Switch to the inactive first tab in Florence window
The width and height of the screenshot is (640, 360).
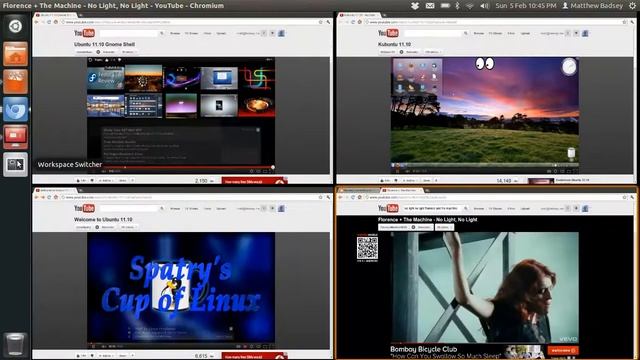358,190
